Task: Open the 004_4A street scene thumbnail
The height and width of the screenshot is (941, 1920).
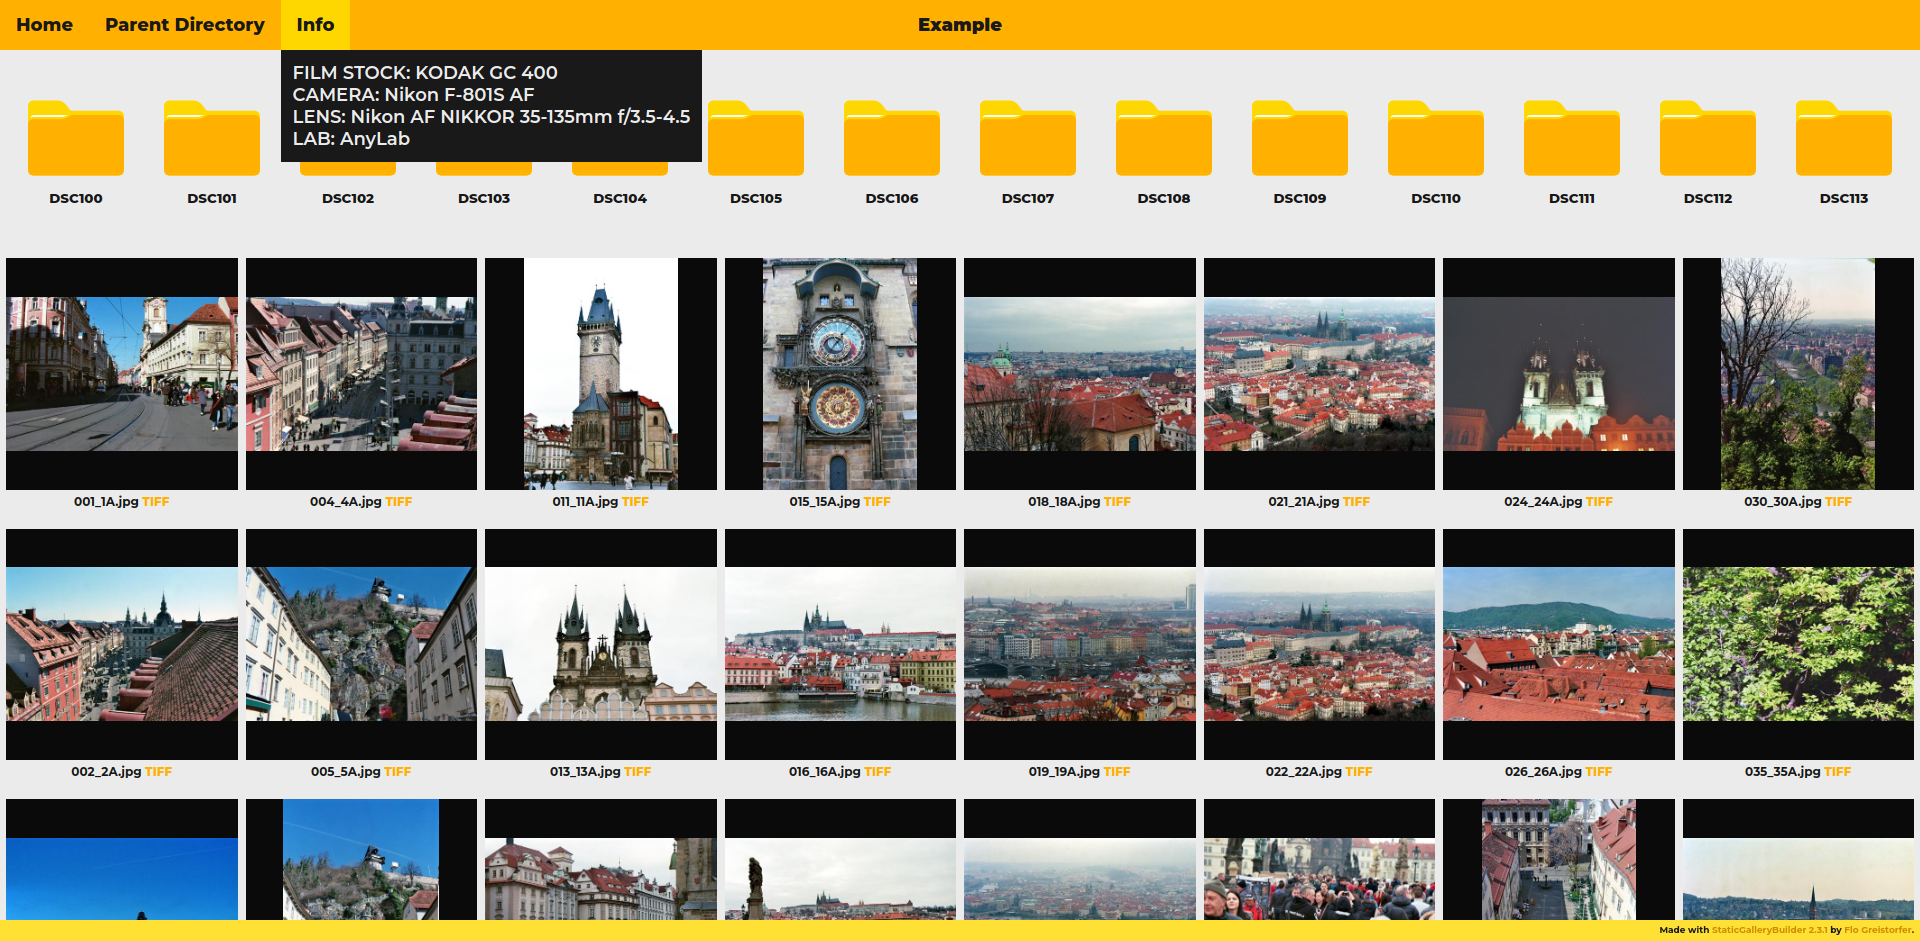Action: (x=361, y=374)
